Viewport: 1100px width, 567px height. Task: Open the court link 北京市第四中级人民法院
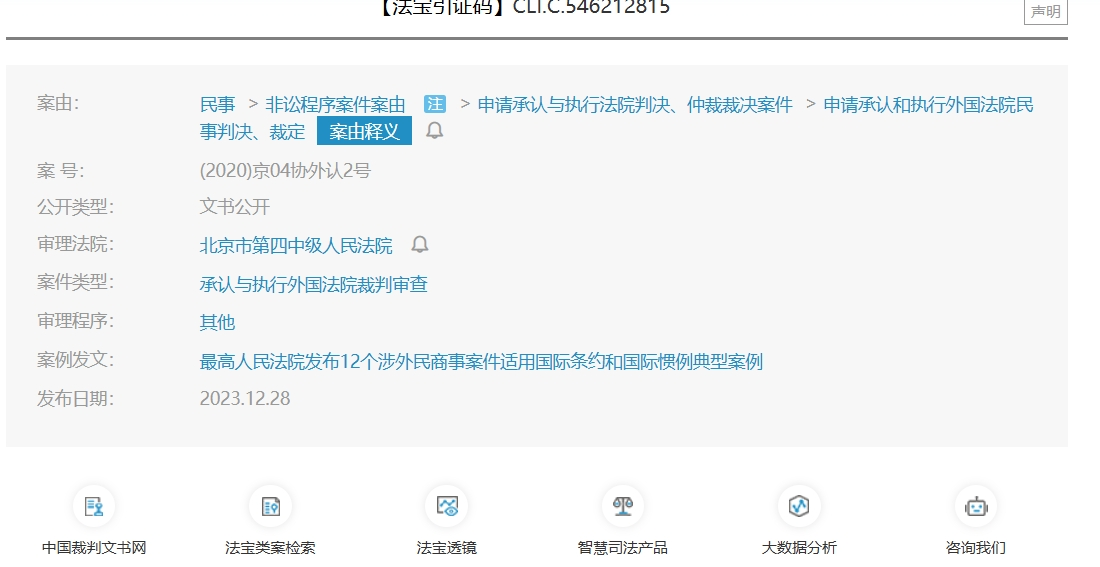tap(296, 246)
